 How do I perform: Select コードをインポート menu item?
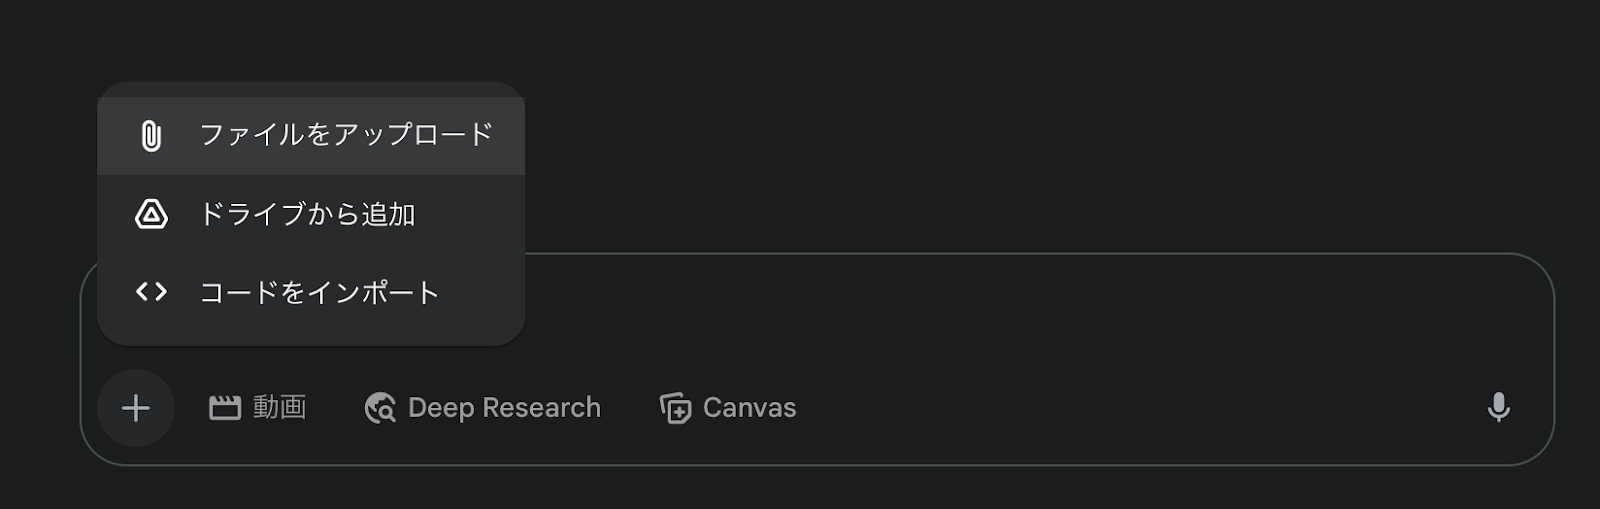click(x=311, y=292)
